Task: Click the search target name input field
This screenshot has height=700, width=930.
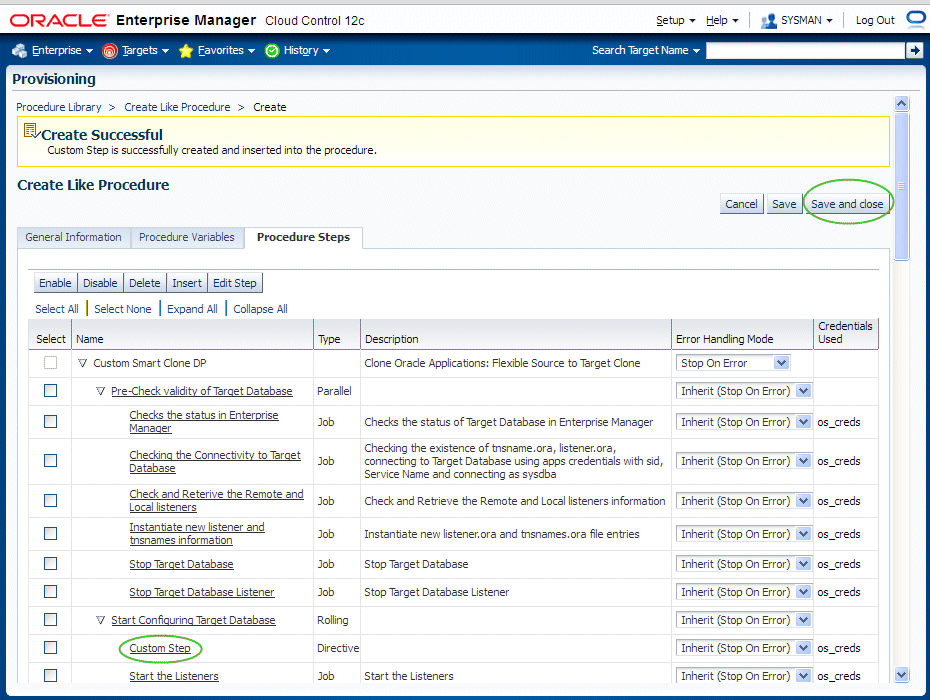Action: (805, 50)
